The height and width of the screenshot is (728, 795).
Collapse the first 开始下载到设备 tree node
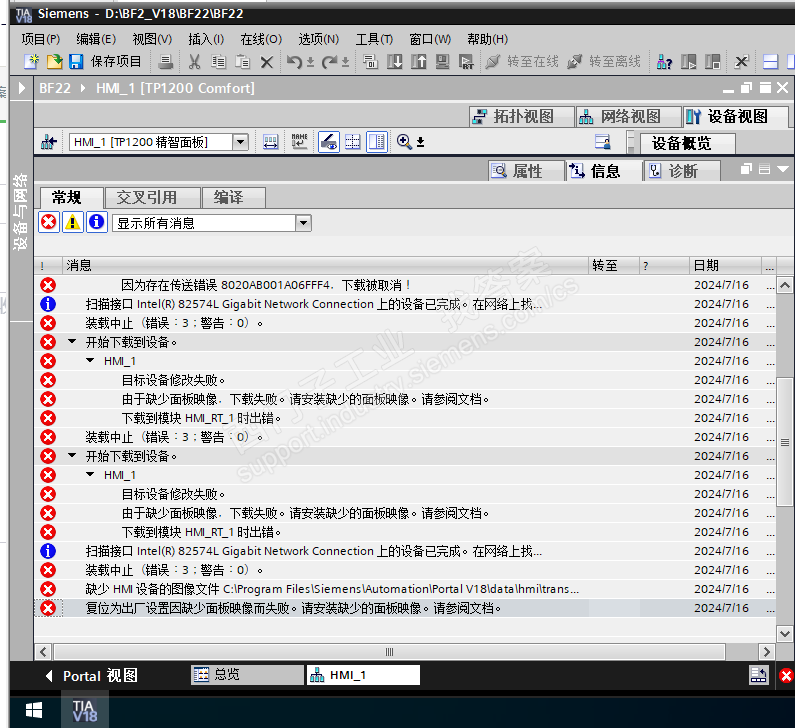point(72,342)
